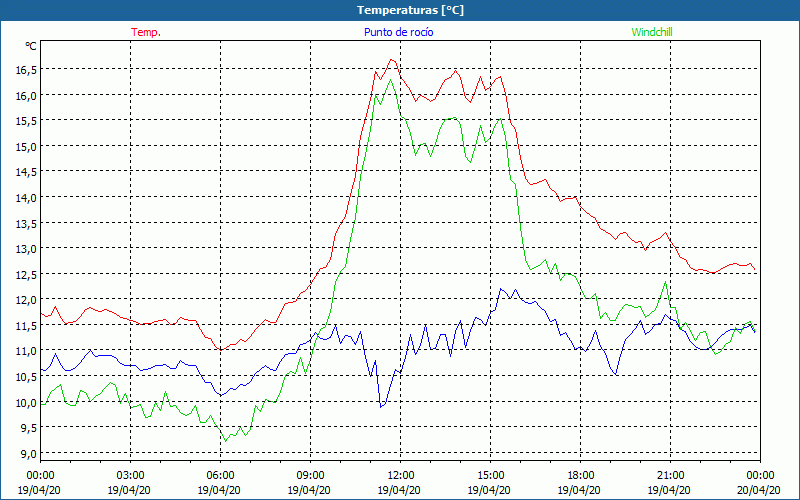Click the blue dew point dip near 11:30
Image resolution: width=800 pixels, height=500 pixels.
click(x=381, y=407)
